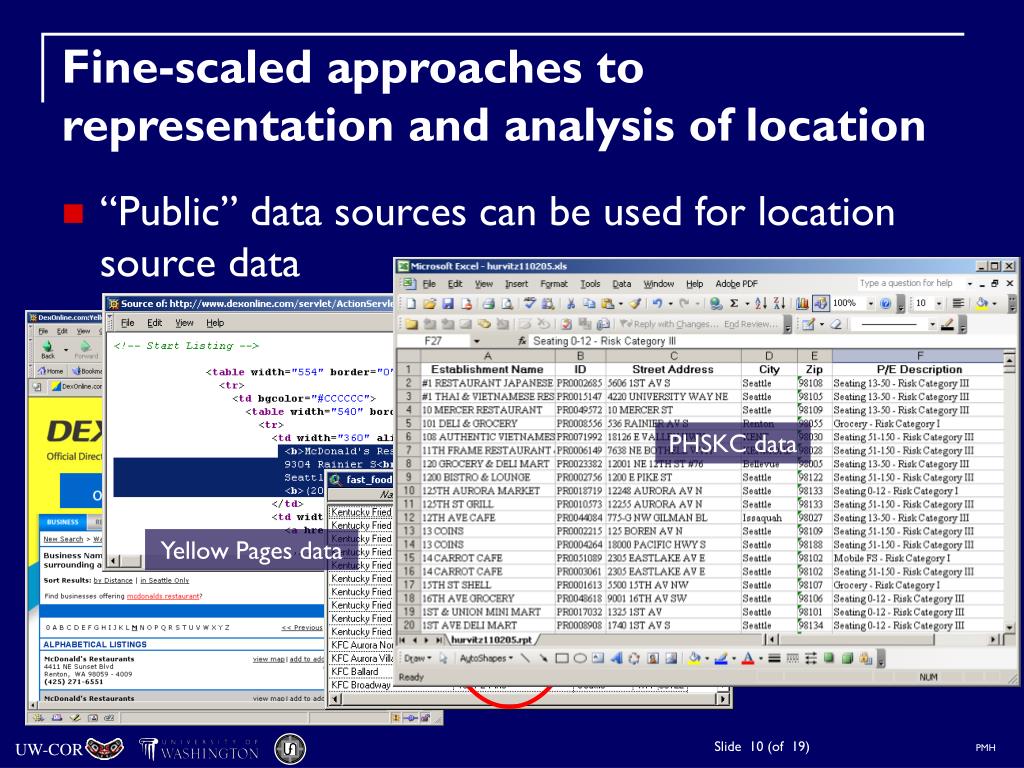The image size is (1024, 768).
Task: Click the AutoSum sigma icon
Action: pyautogui.click(x=734, y=304)
